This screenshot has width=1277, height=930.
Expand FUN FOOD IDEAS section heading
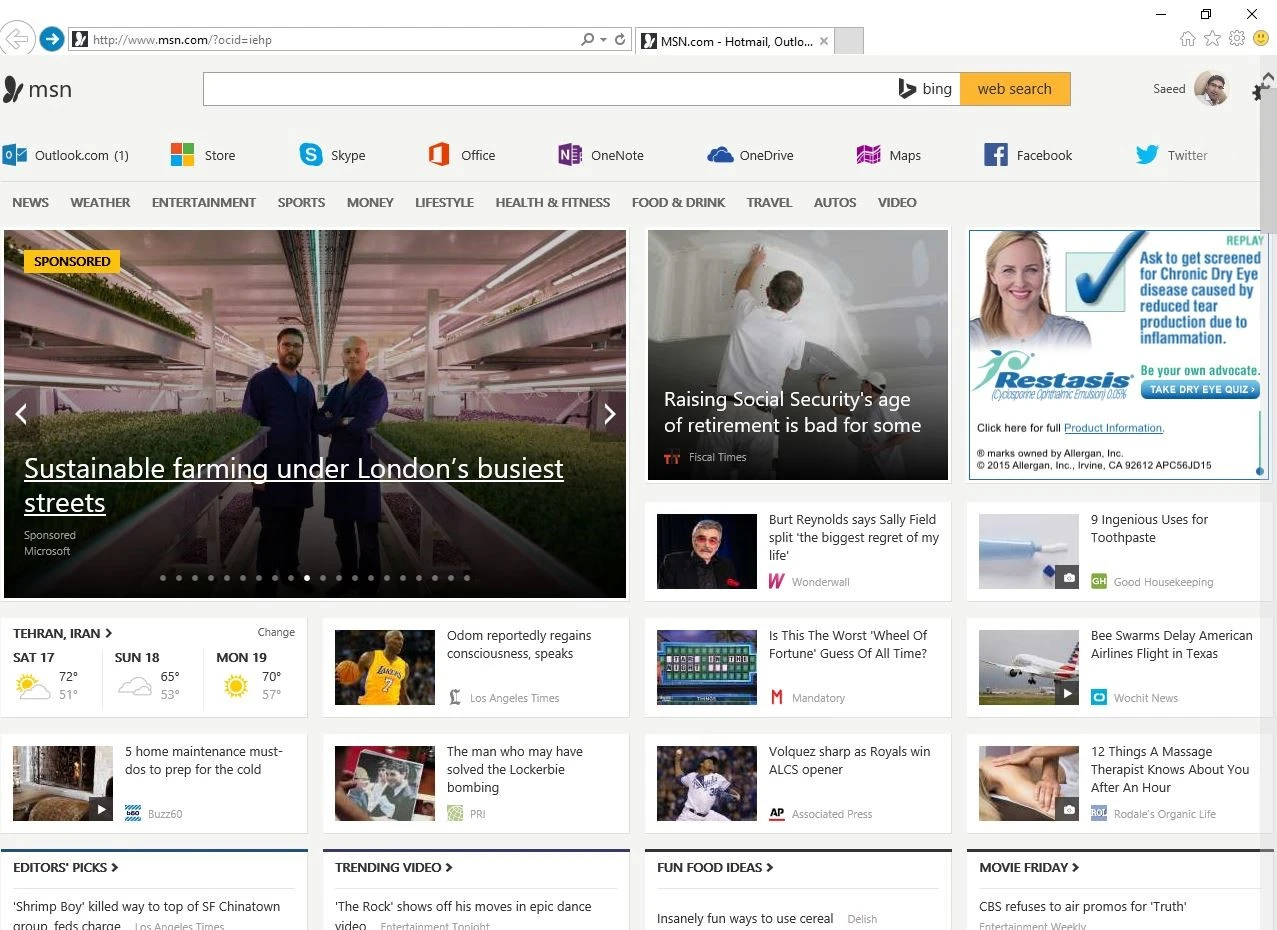pos(715,867)
